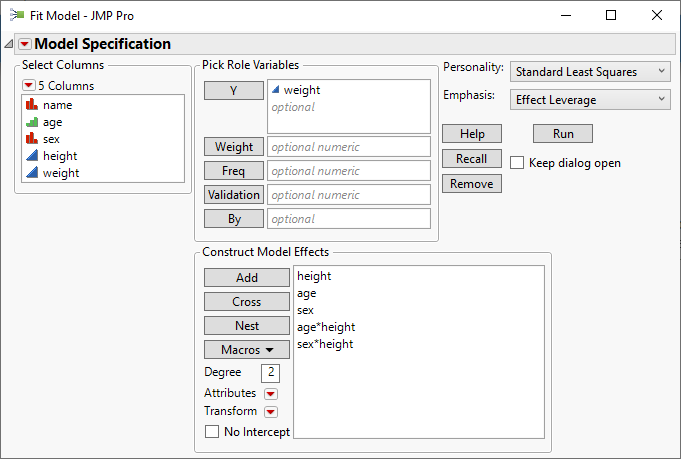Click the Run button
The height and width of the screenshot is (459, 681).
coord(562,134)
